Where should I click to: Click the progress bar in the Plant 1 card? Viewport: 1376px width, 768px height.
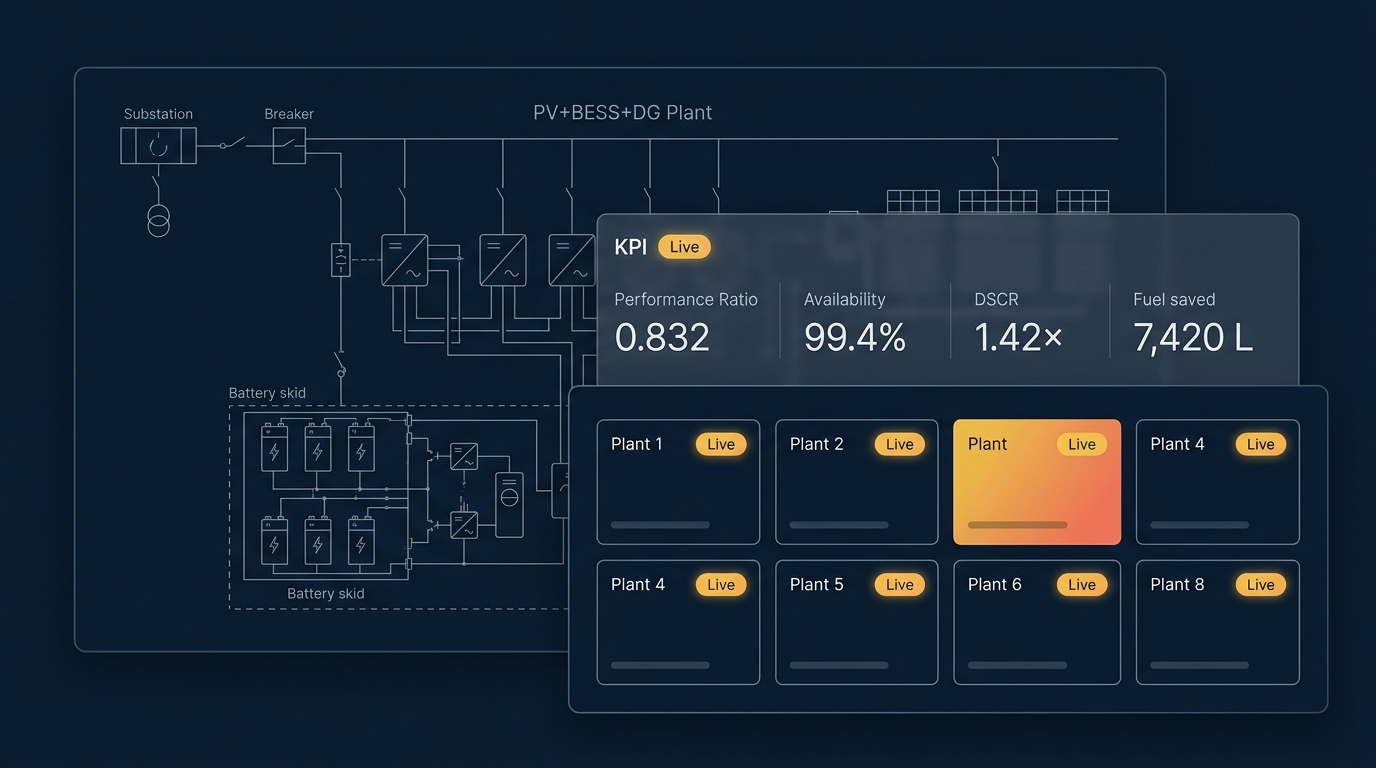[660, 525]
